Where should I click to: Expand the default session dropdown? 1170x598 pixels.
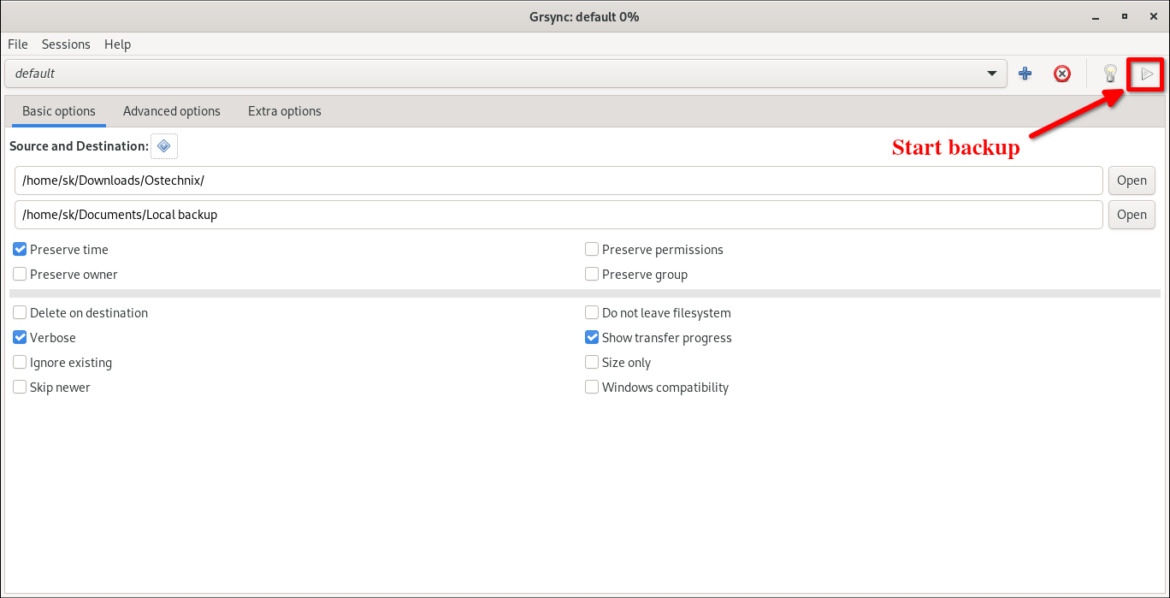pyautogui.click(x=991, y=73)
